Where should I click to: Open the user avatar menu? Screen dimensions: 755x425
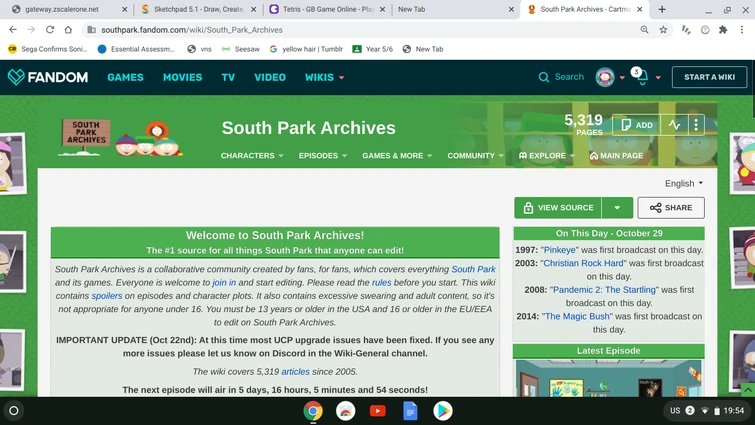click(605, 77)
